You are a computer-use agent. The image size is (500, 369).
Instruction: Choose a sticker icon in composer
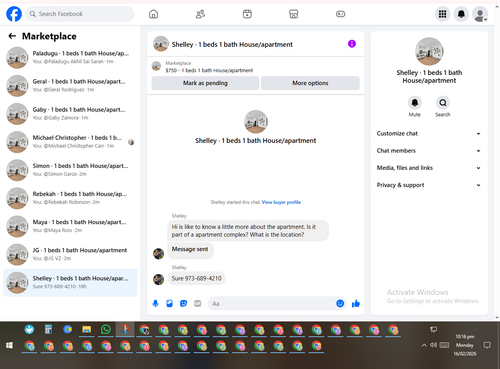[183, 304]
